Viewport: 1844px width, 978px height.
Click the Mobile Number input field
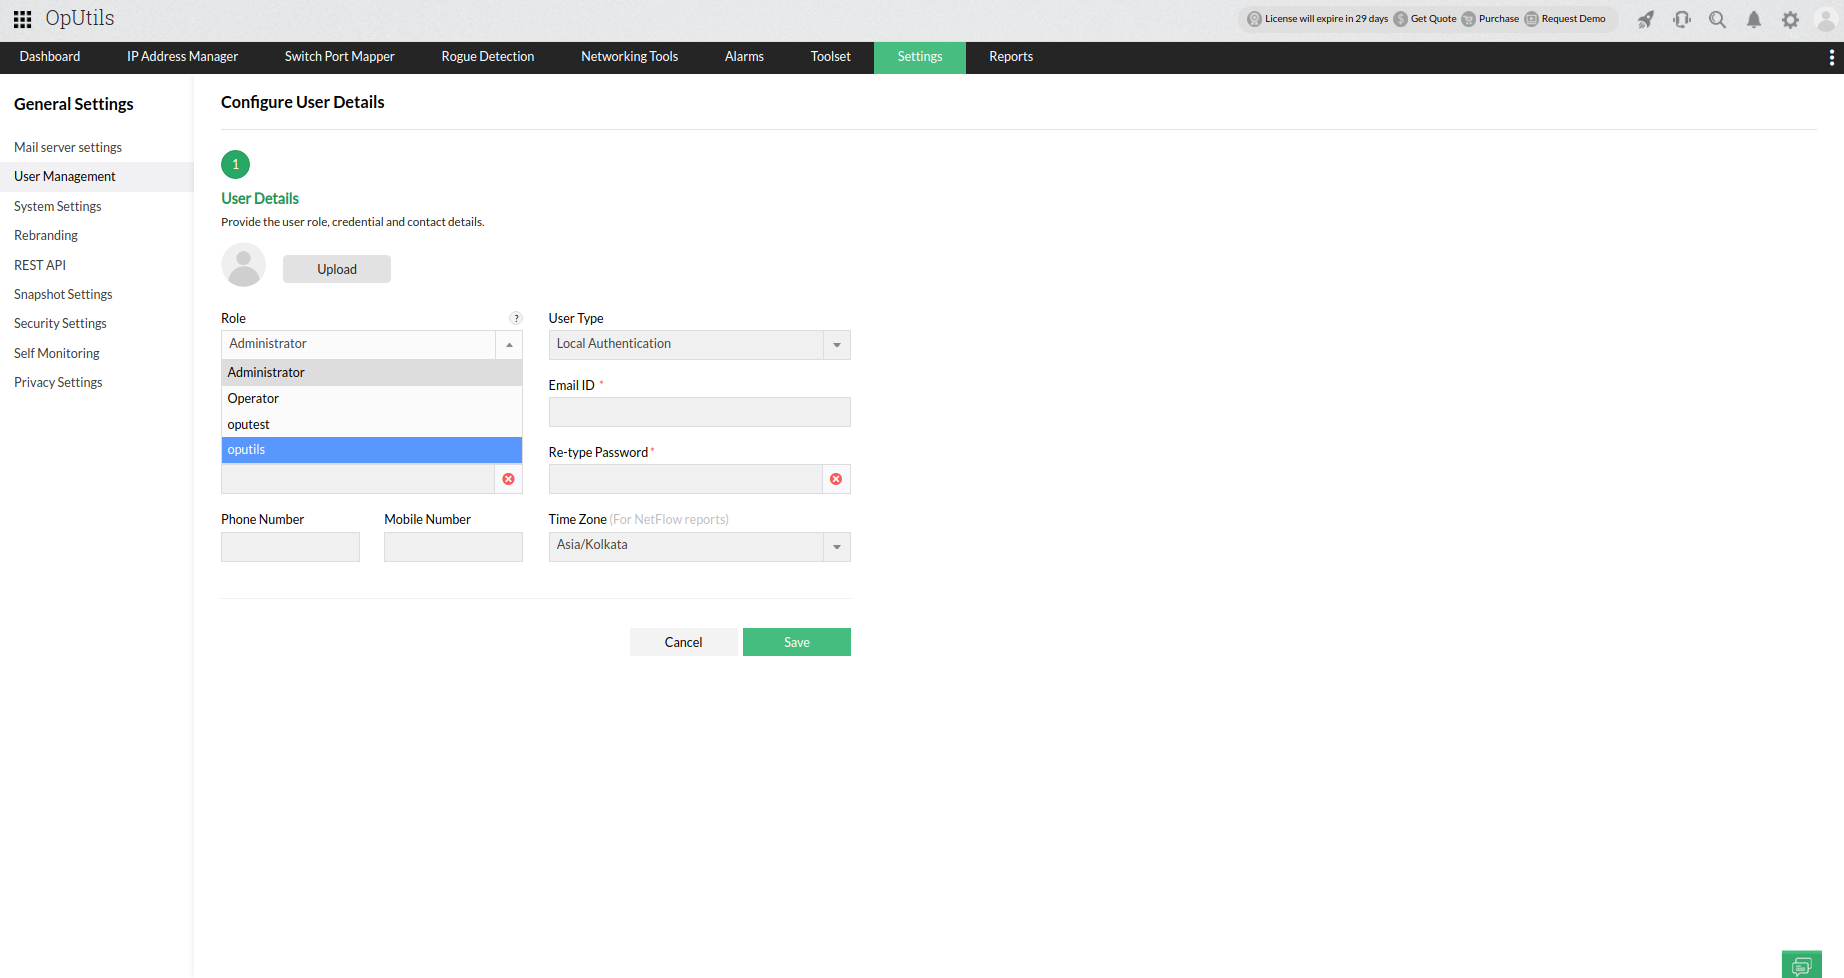click(x=453, y=547)
